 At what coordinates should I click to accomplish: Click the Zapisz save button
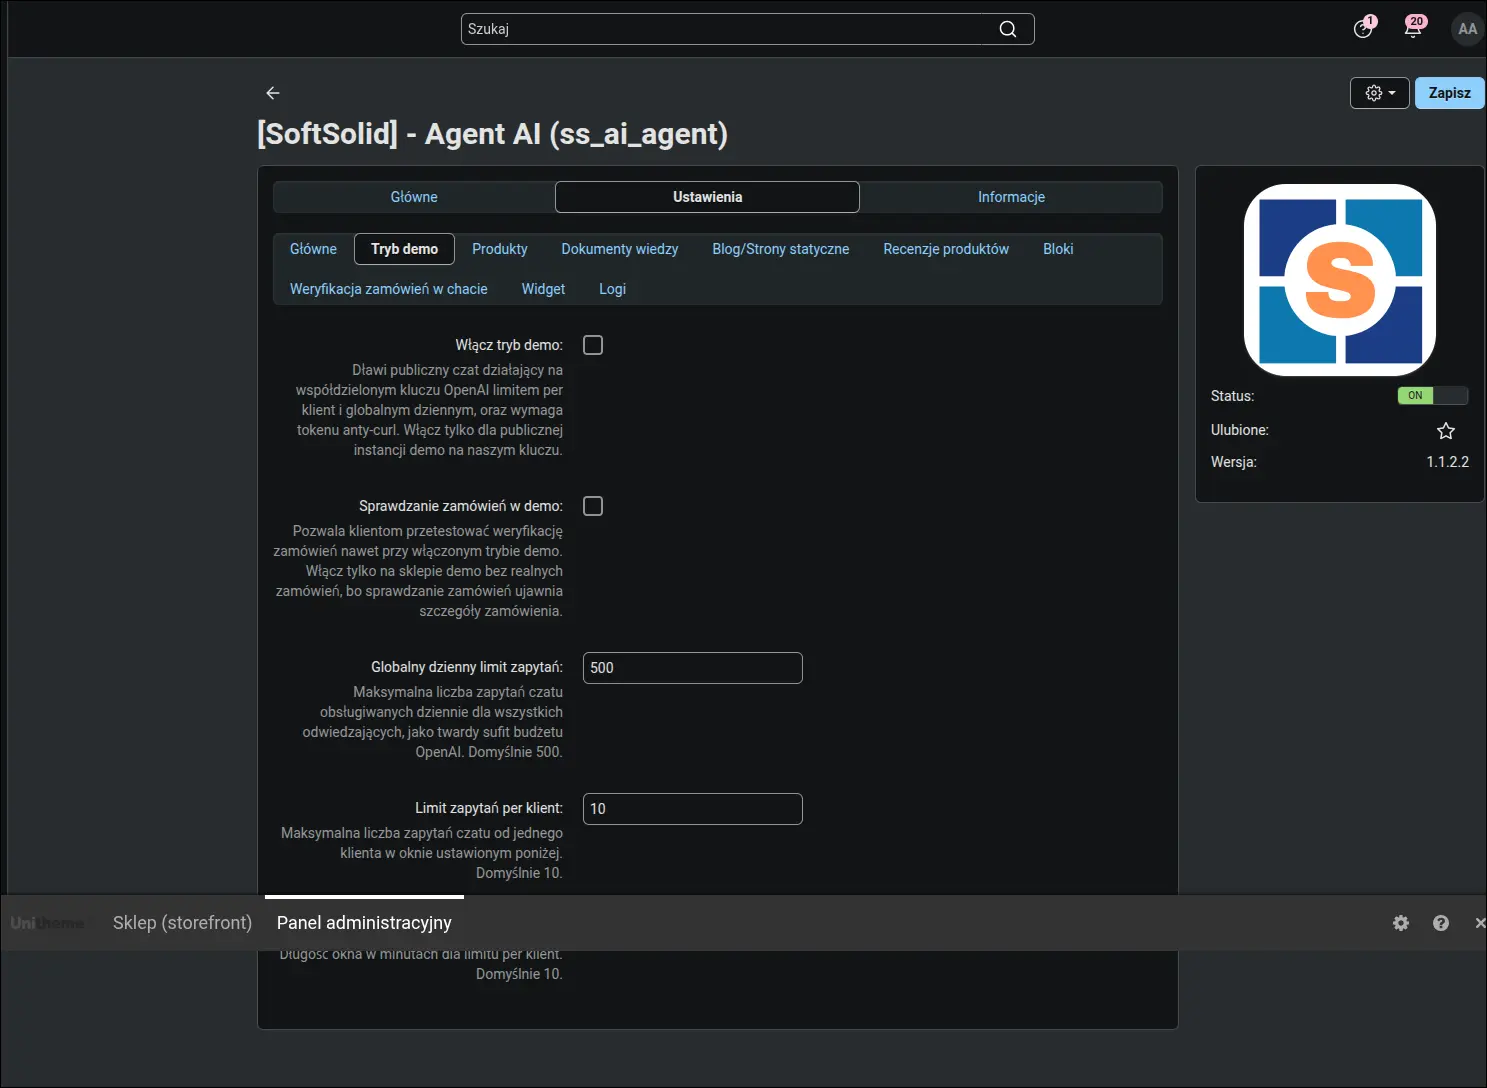click(1449, 93)
